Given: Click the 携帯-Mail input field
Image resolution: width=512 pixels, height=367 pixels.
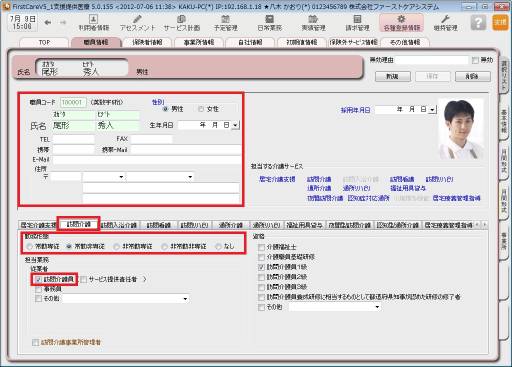Looking at the screenshot, I should point(186,150).
